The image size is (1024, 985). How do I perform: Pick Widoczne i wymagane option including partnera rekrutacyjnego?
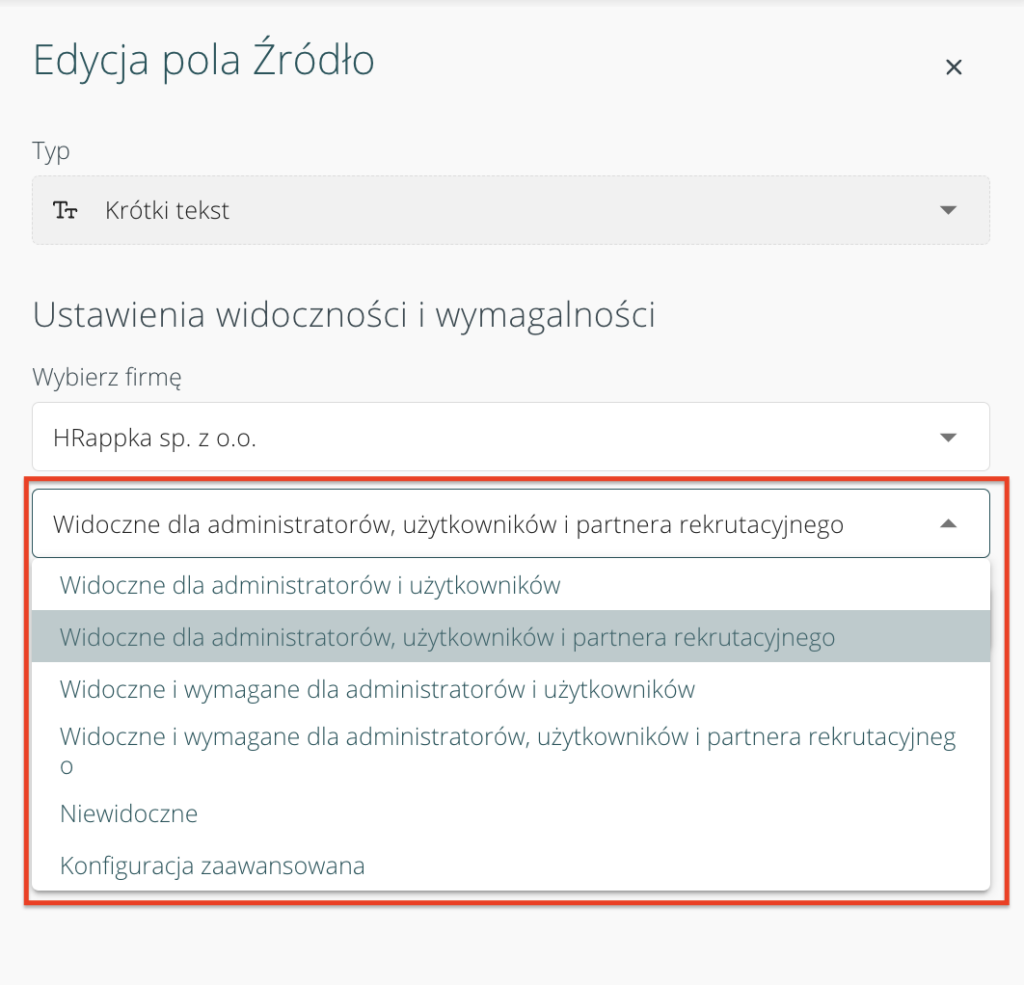point(507,738)
